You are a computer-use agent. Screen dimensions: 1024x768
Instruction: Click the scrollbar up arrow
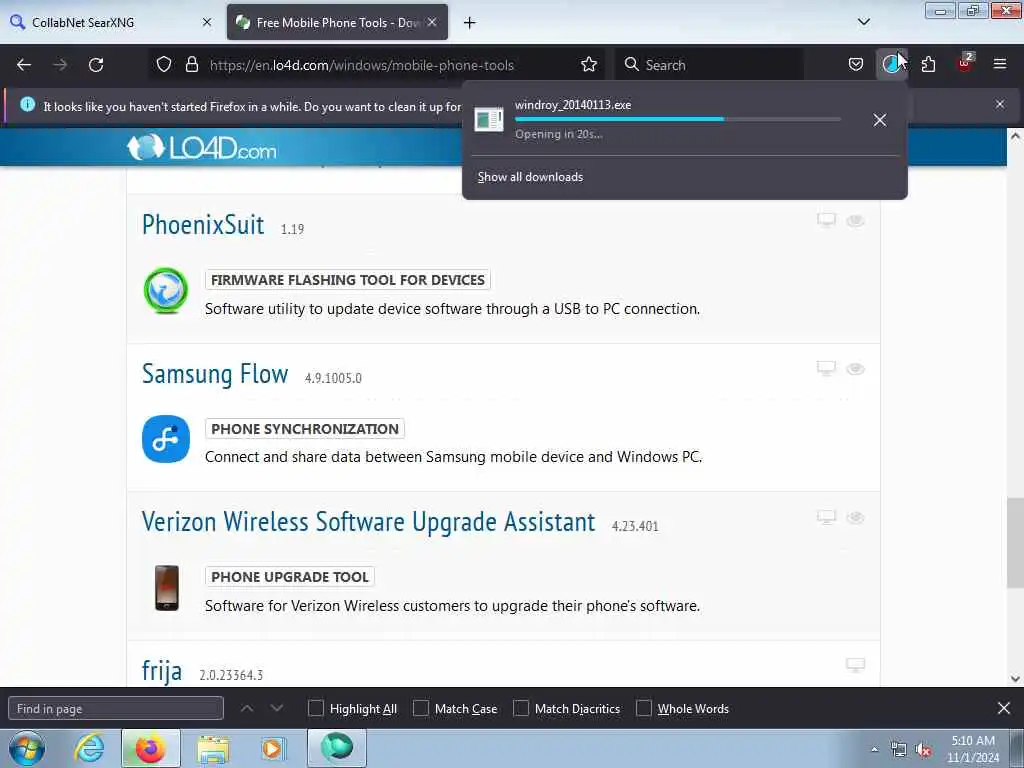pyautogui.click(x=1015, y=136)
